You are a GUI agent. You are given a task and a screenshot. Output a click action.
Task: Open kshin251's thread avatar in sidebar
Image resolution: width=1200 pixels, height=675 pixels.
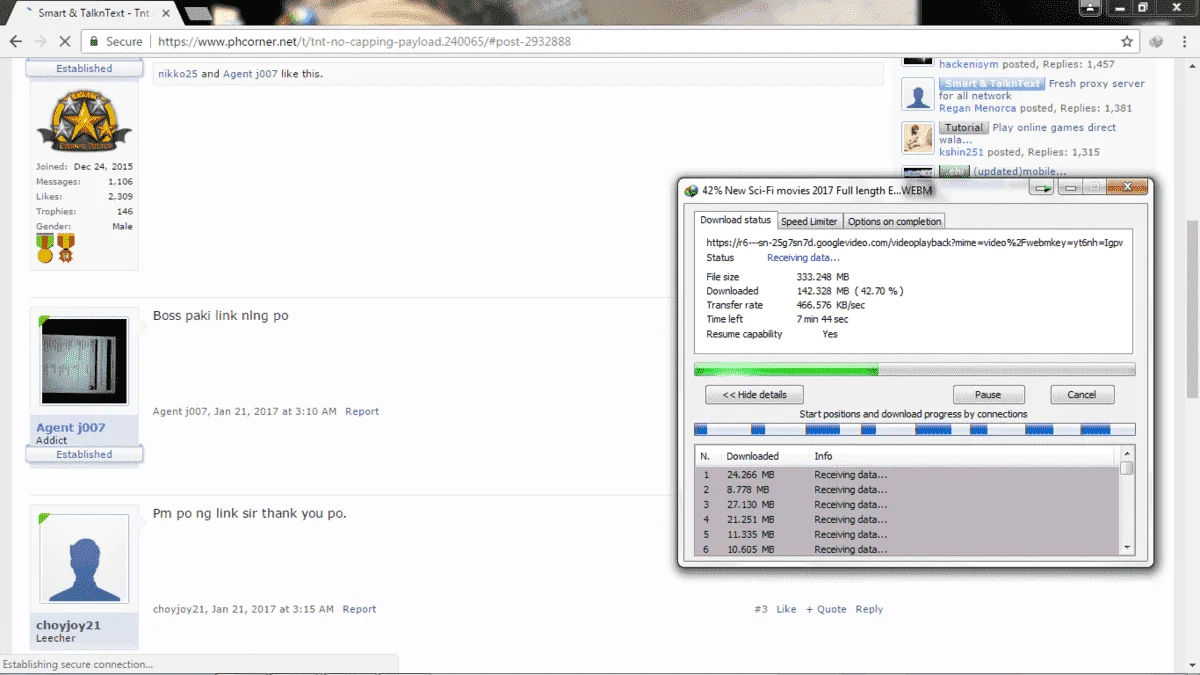pyautogui.click(x=917, y=138)
